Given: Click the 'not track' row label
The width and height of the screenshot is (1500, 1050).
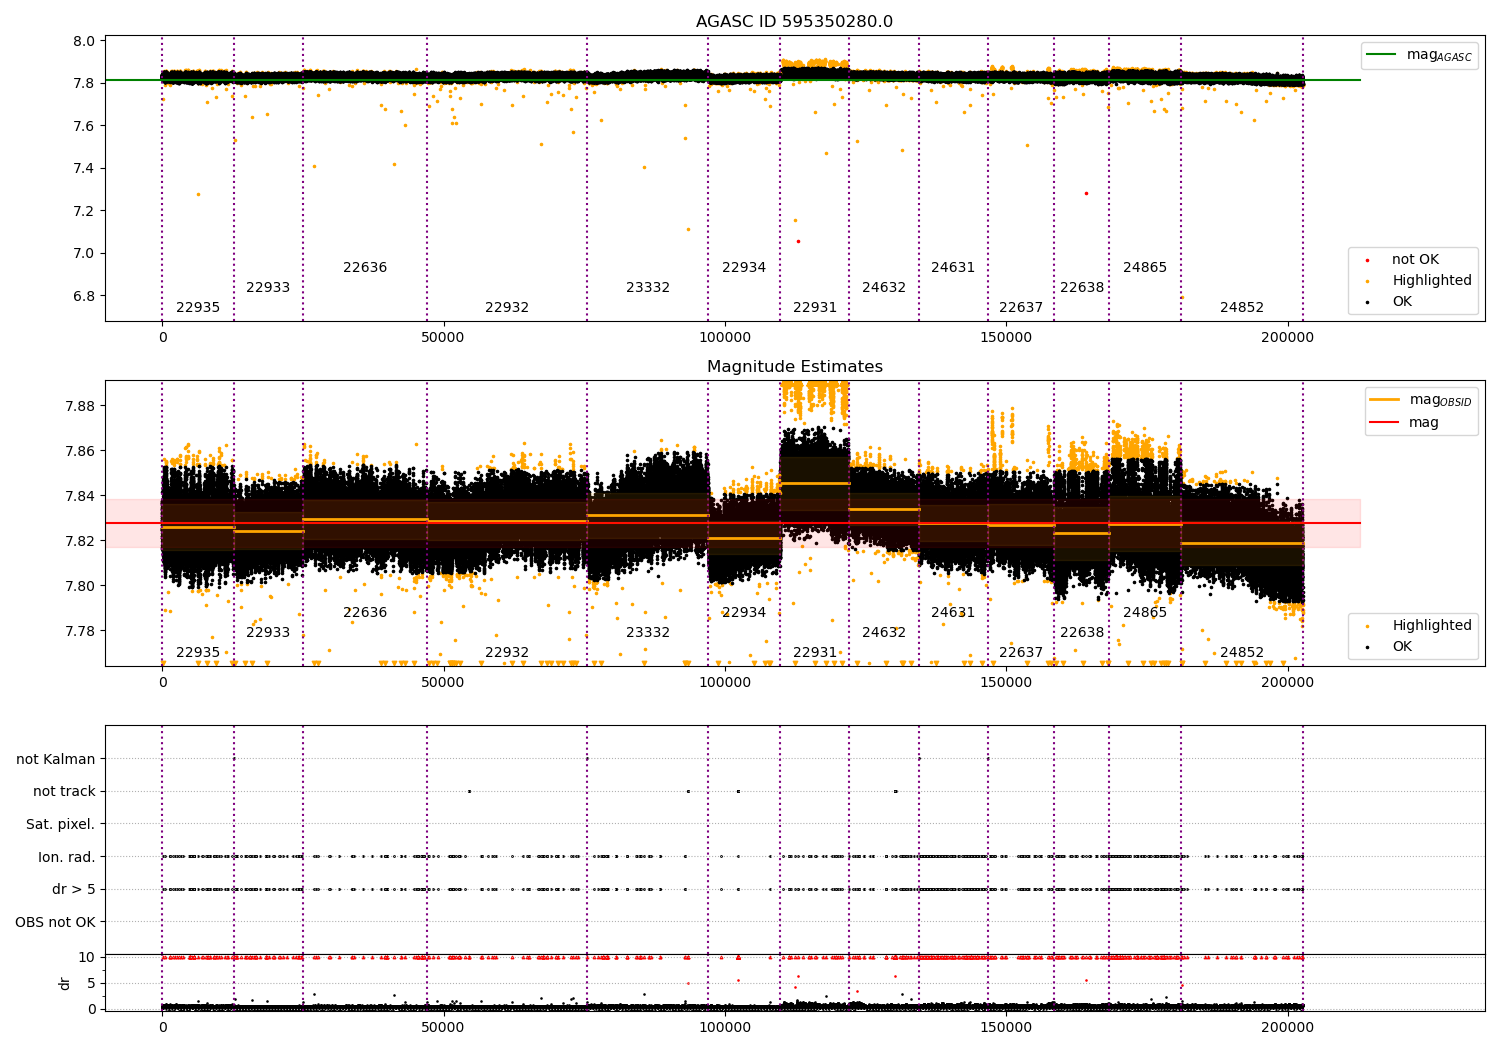Looking at the screenshot, I should click(64, 792).
